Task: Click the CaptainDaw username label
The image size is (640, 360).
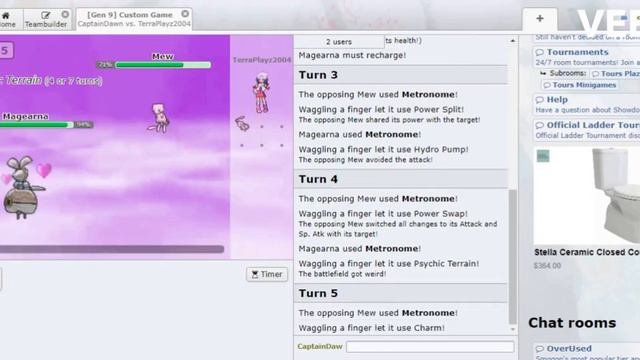Action: click(320, 347)
